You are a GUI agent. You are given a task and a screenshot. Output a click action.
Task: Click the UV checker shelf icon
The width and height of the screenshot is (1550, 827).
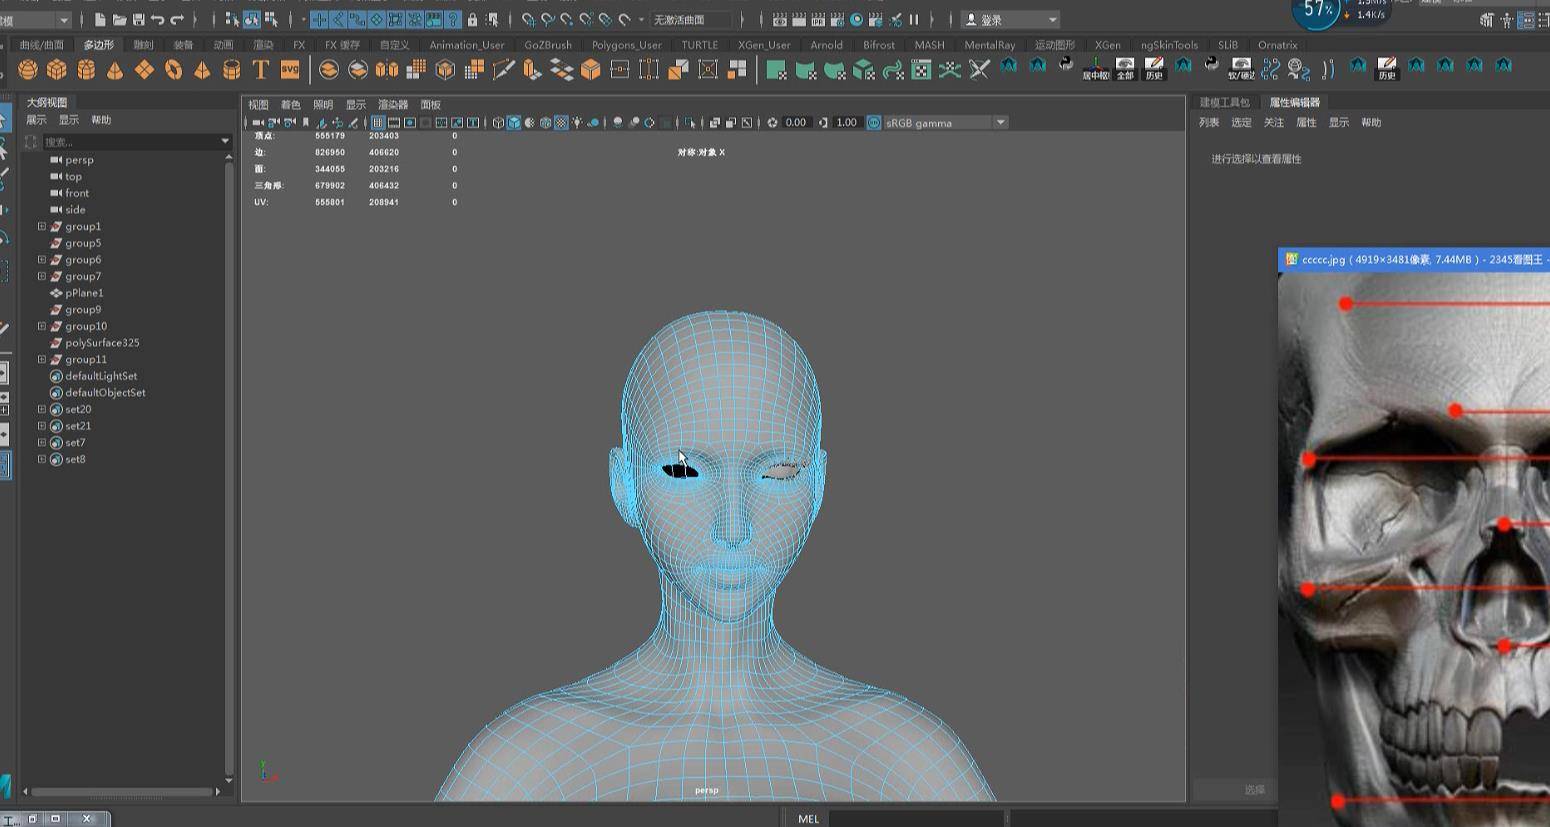click(x=921, y=69)
